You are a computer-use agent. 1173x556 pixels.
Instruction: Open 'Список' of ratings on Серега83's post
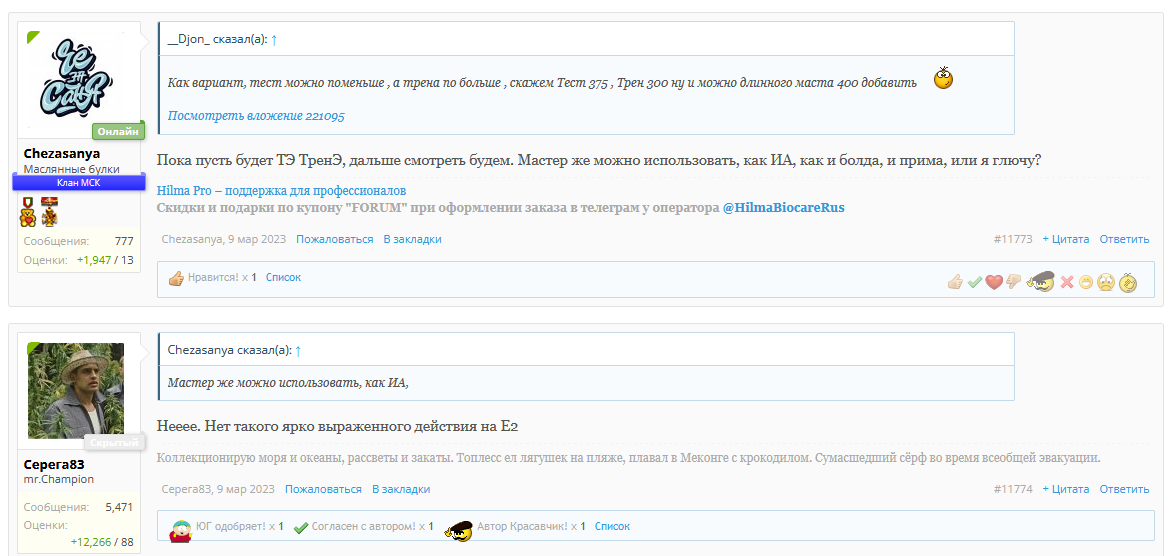tap(612, 527)
